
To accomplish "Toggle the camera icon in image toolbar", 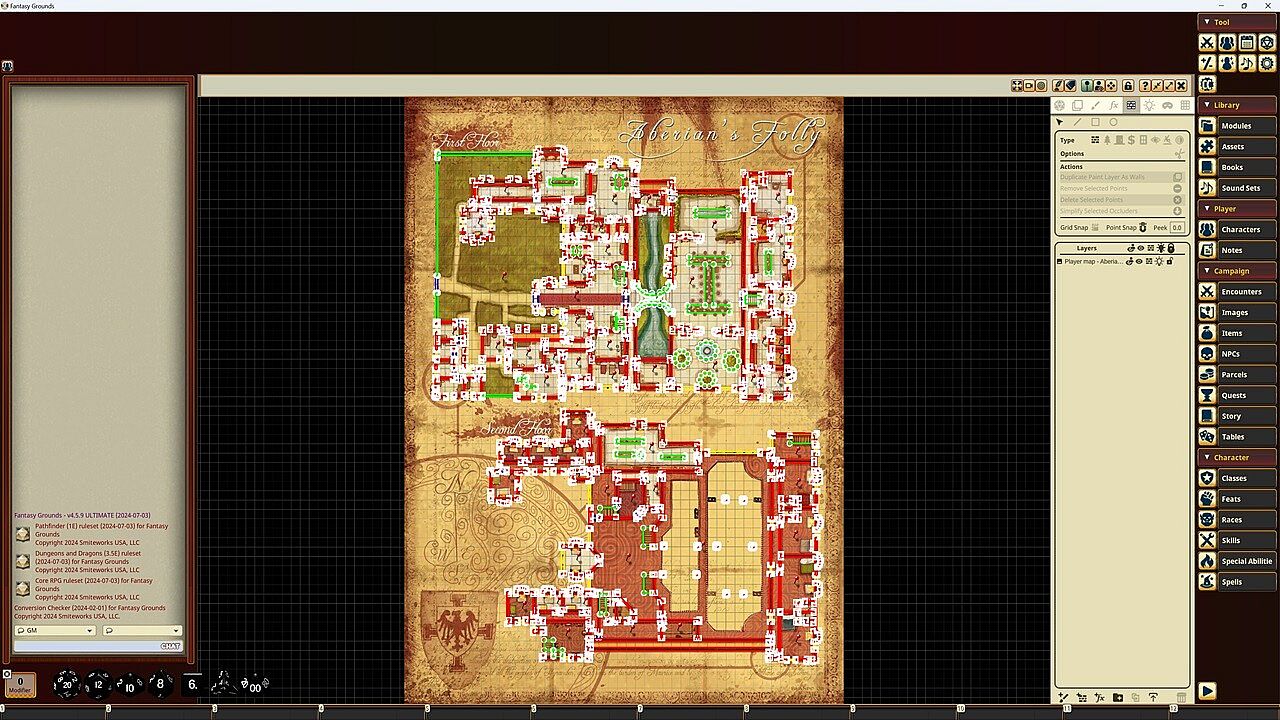I will (1028, 86).
